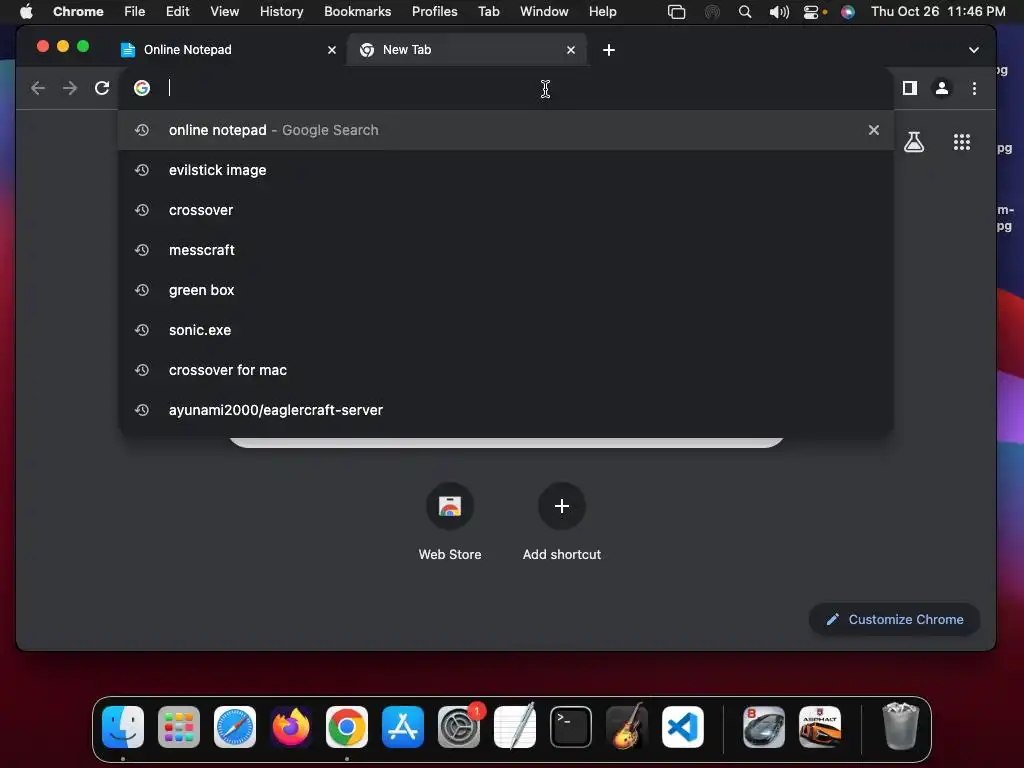This screenshot has width=1024, height=768.
Task: Expand the tab search chevron
Action: pos(974,50)
